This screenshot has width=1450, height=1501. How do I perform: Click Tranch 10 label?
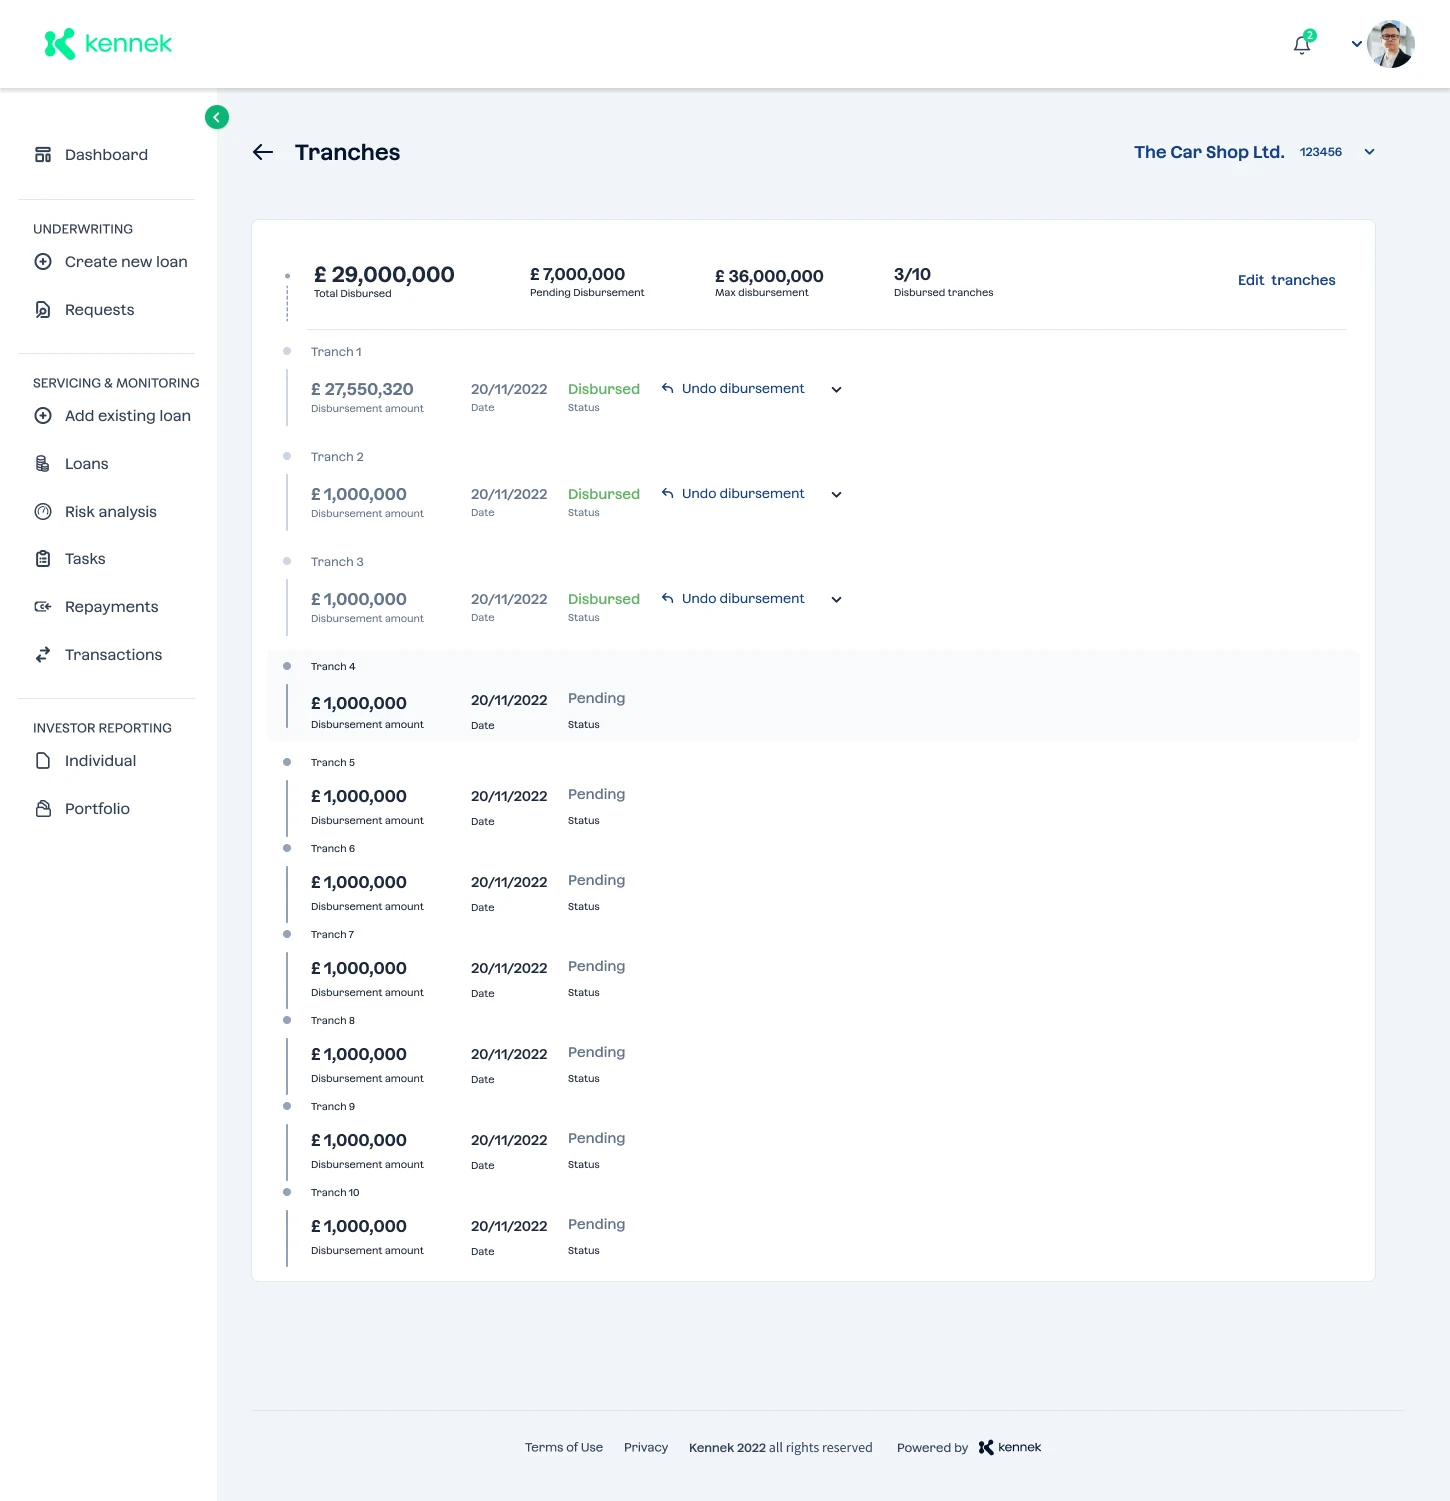coord(335,1193)
